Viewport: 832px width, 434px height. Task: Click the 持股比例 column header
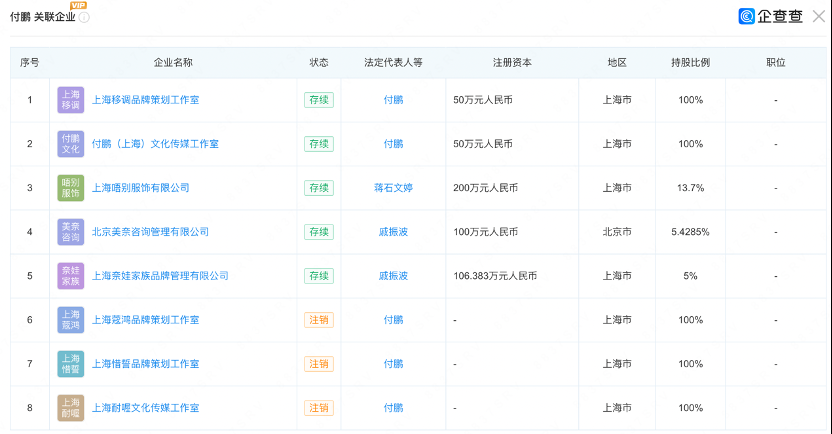690,63
